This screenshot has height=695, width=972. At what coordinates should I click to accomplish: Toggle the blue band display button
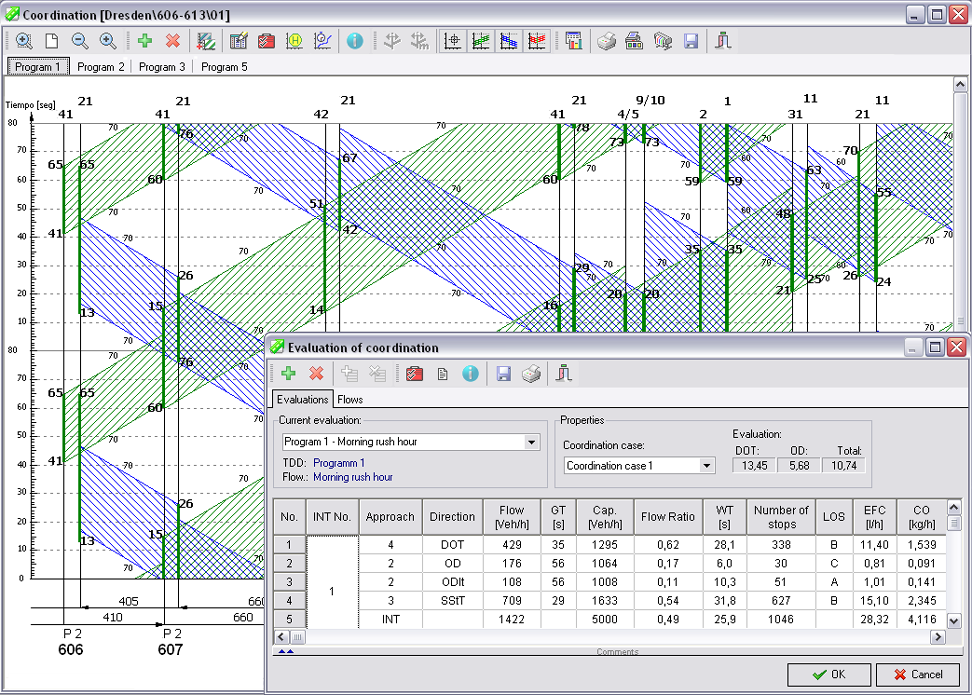click(x=509, y=41)
